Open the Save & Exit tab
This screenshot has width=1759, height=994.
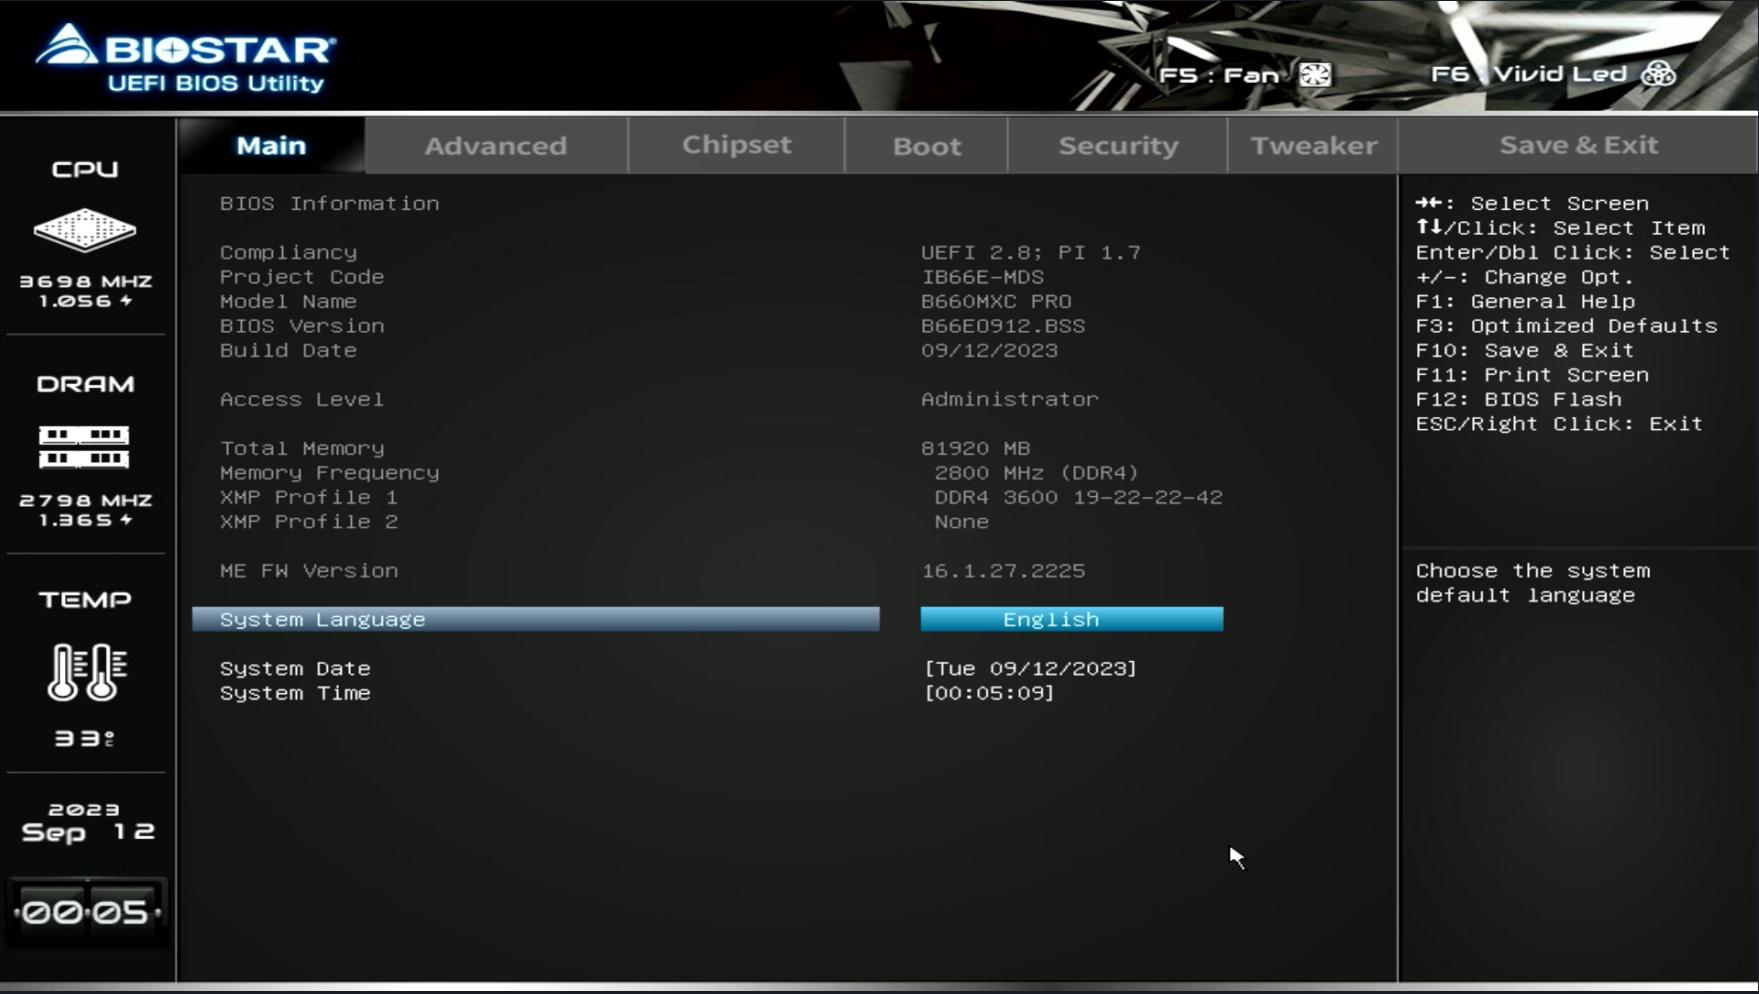coord(1577,145)
